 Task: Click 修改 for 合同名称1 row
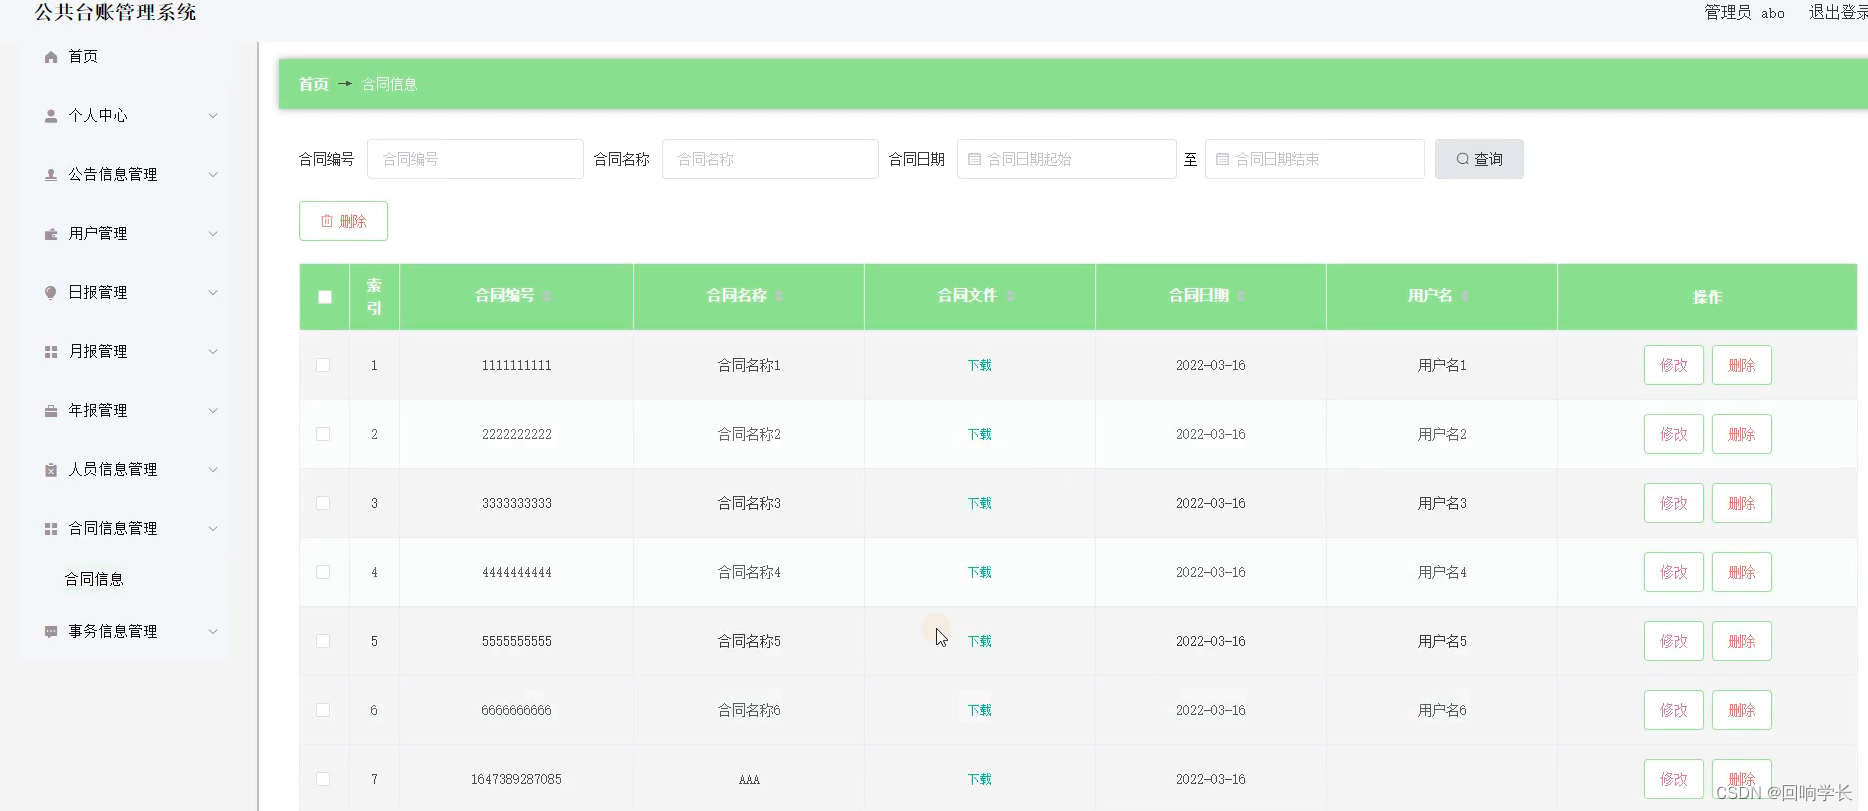(x=1674, y=365)
